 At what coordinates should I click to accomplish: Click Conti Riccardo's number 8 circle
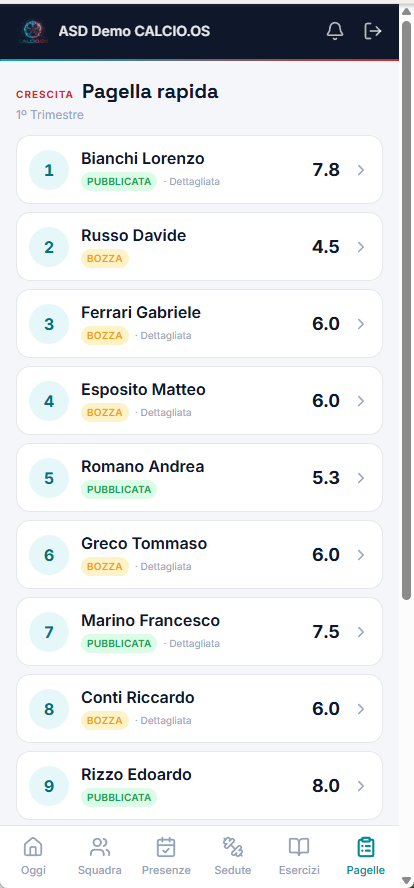(49, 709)
